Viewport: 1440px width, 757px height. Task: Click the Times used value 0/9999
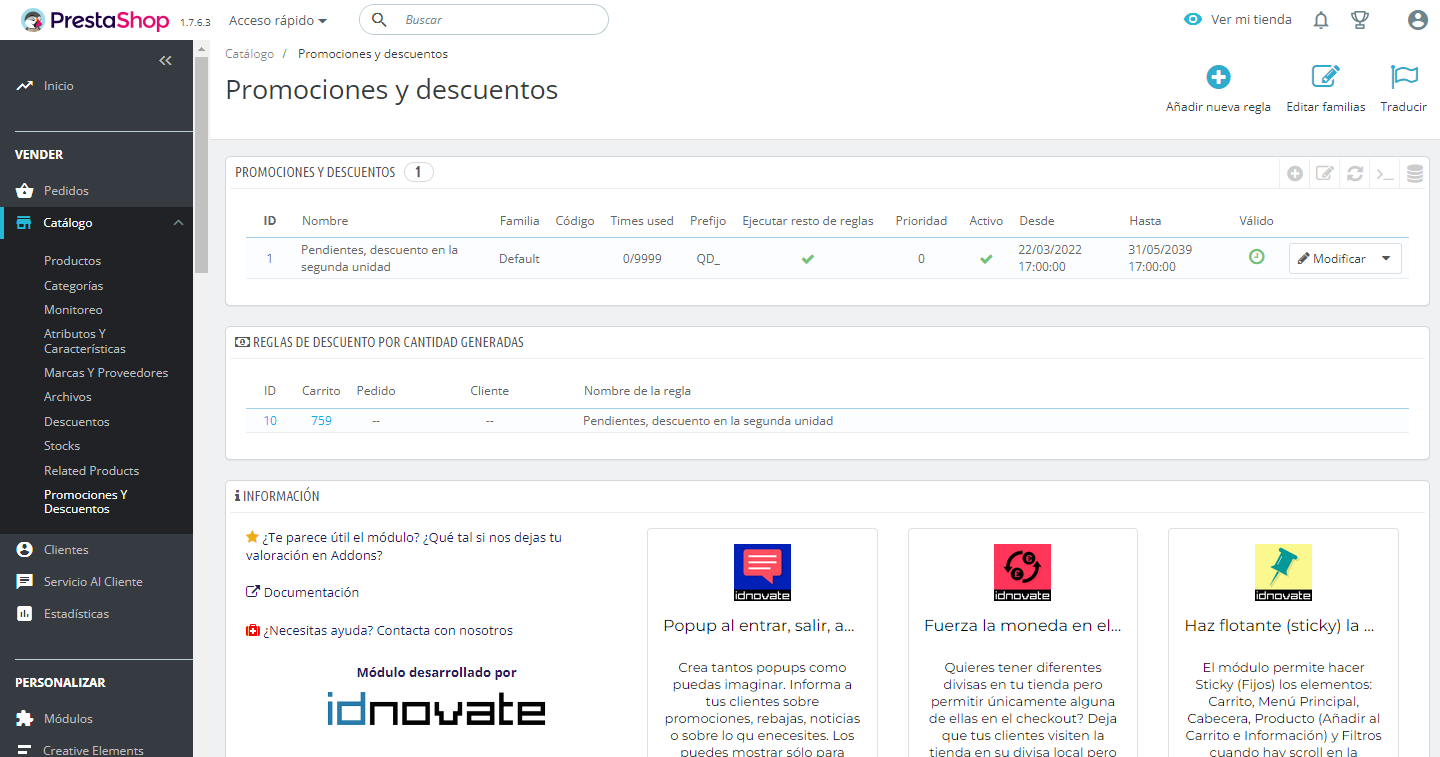641,259
